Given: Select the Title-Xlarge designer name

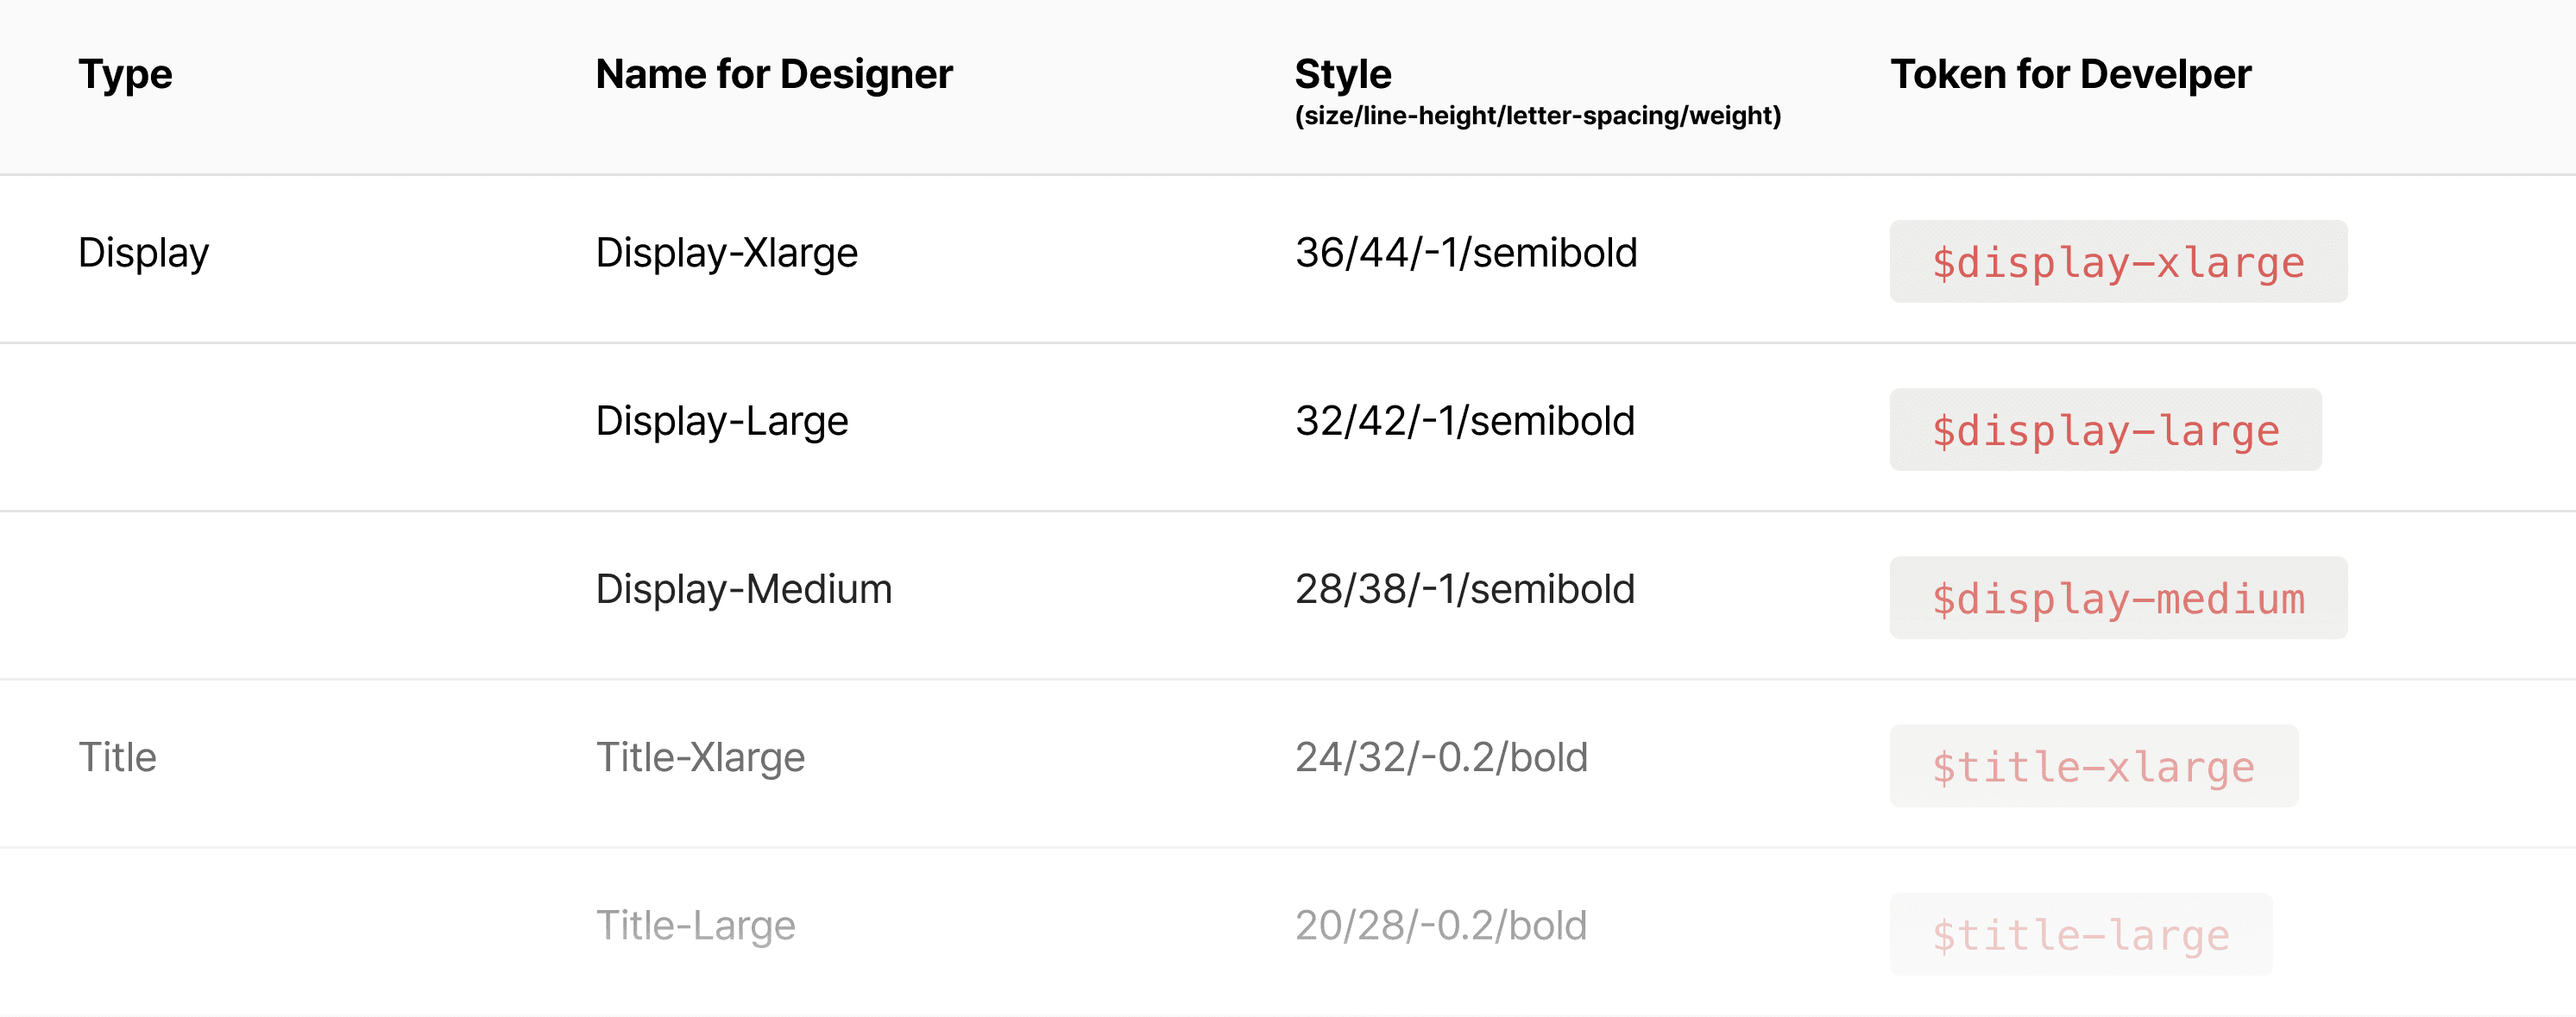Looking at the screenshot, I should [x=700, y=757].
